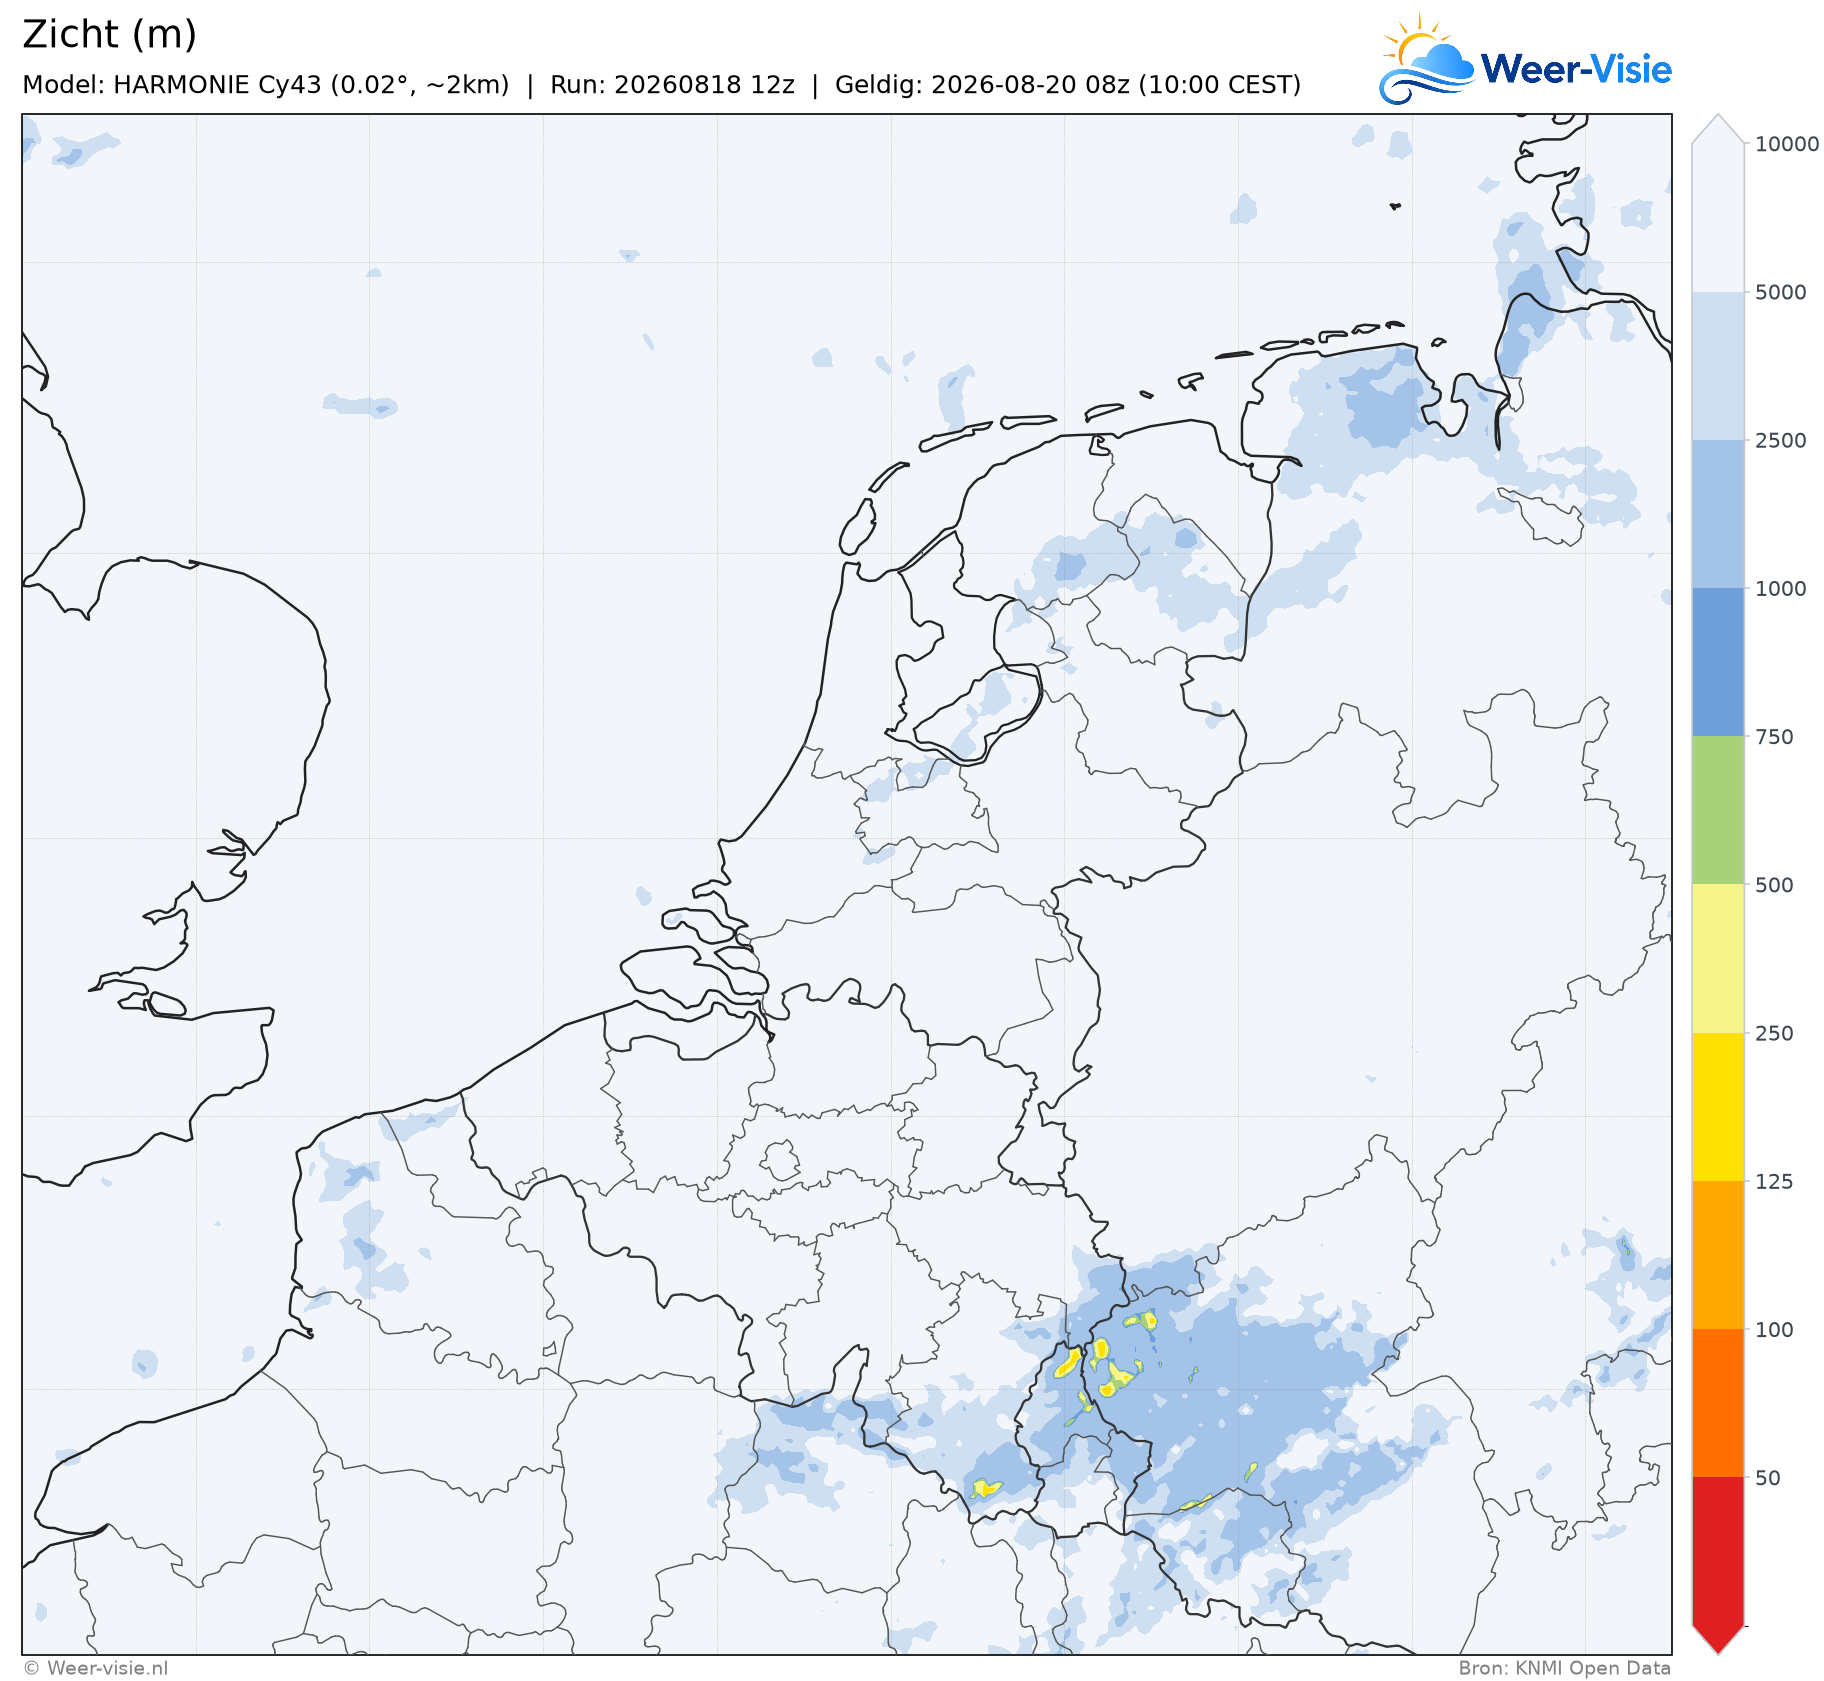Click the Texel island outline on map
Viewport: 1824px width, 1681px height.
tap(857, 527)
